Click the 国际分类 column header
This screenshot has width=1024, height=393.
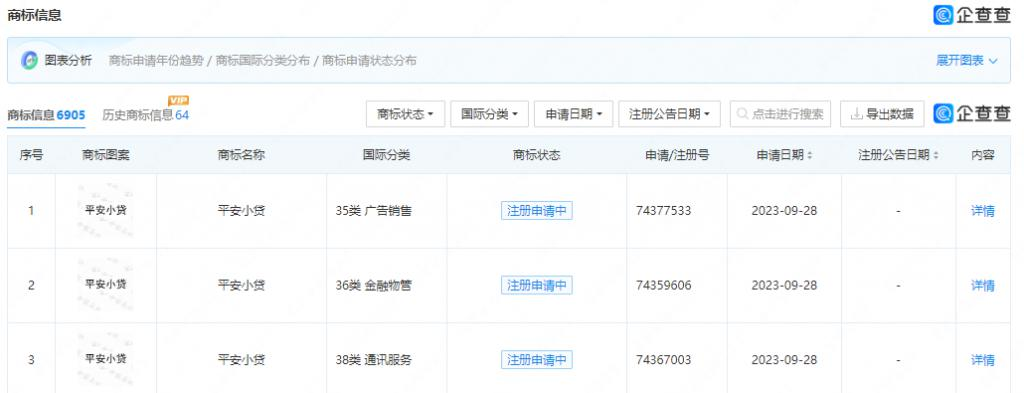(387, 155)
